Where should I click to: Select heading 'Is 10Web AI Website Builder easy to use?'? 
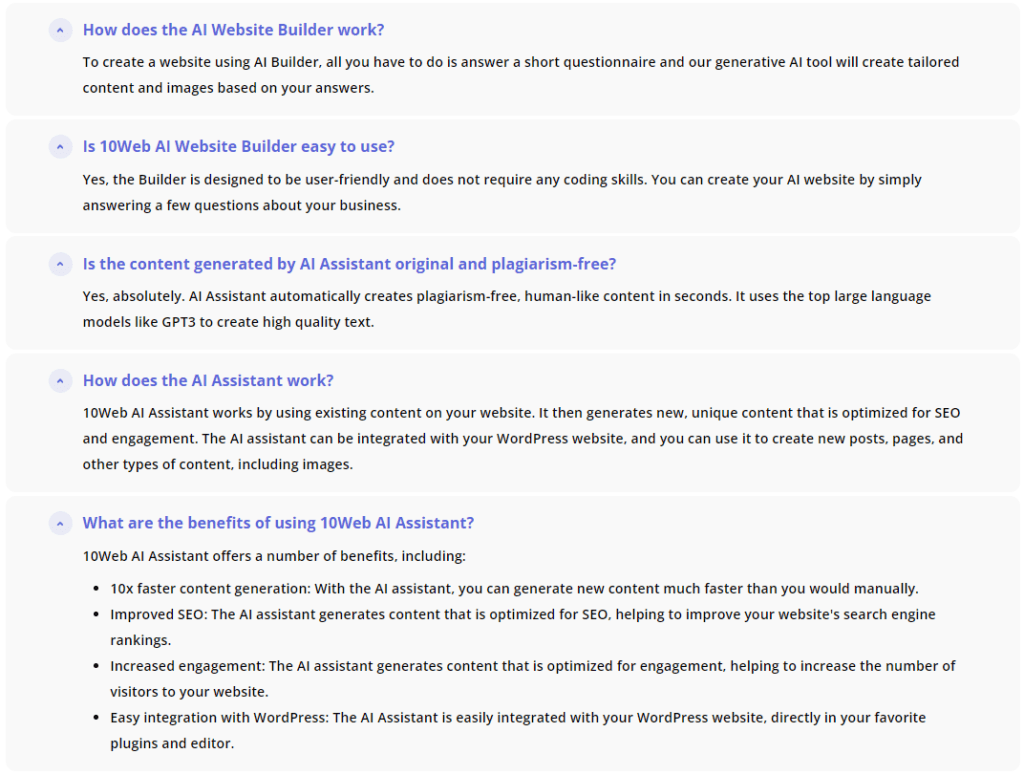pos(238,147)
